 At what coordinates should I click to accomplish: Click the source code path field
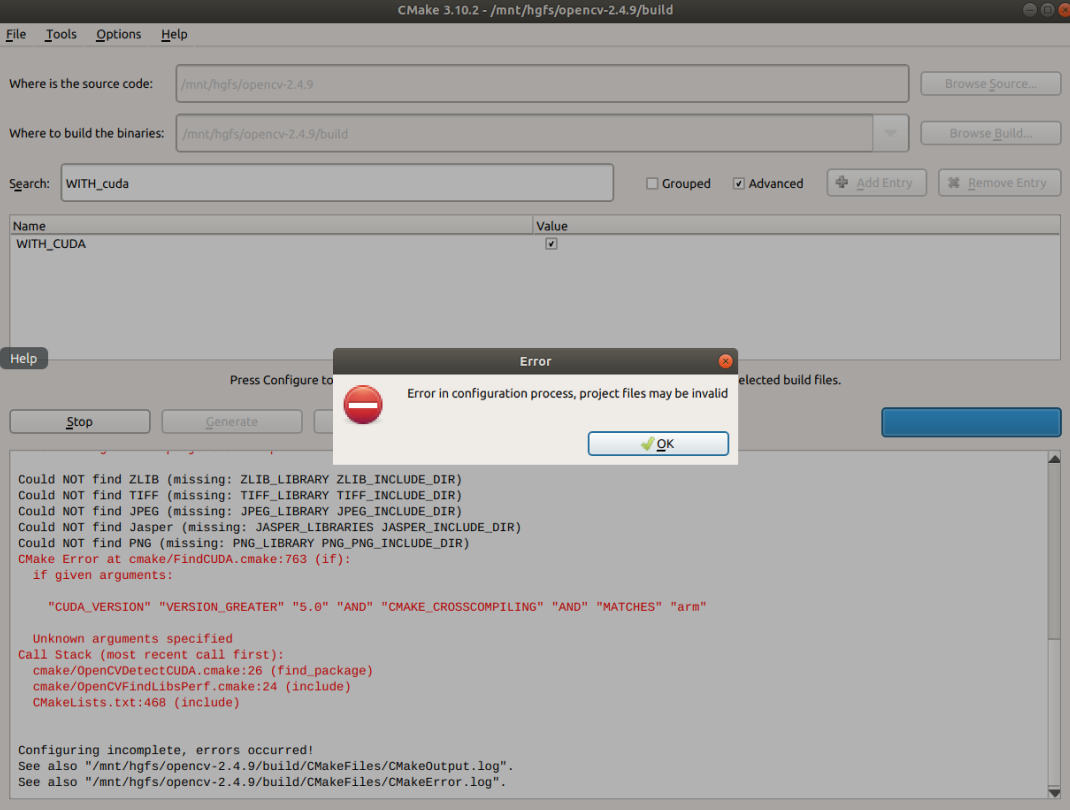coord(542,84)
